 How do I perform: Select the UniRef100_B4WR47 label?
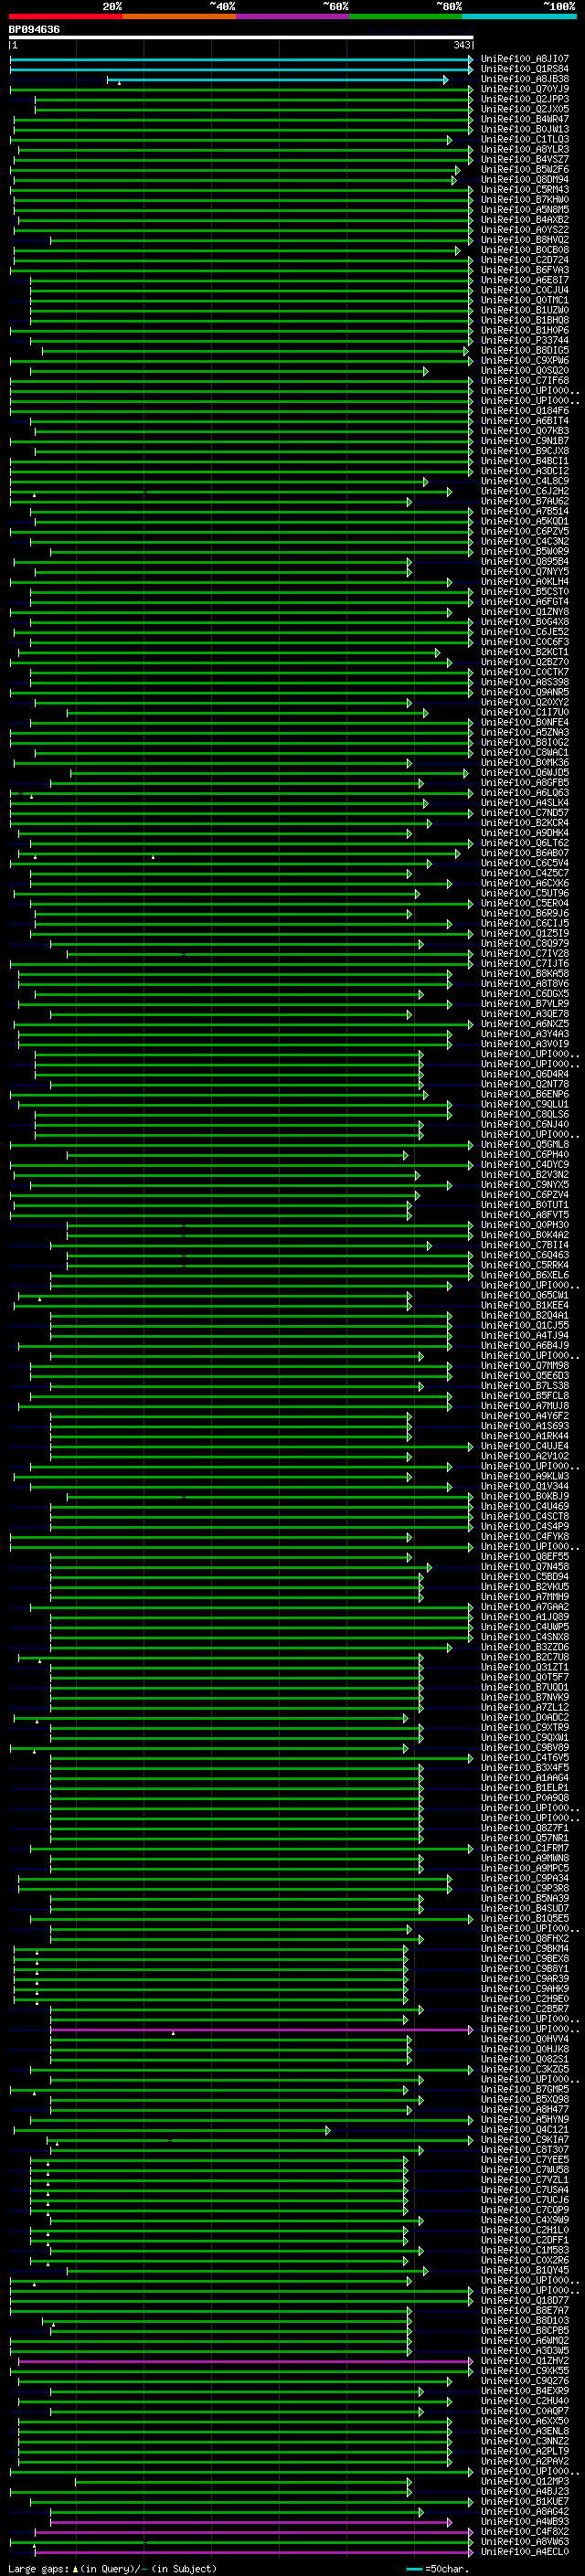point(524,119)
